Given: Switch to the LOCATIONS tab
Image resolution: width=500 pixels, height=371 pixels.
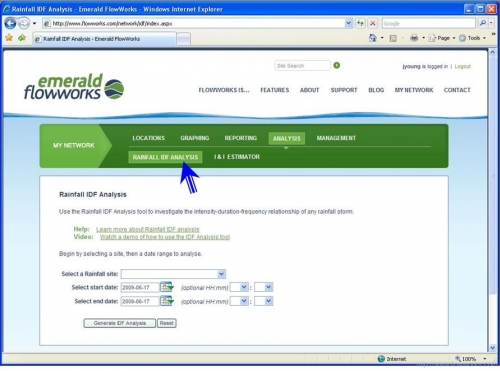Looking at the screenshot, I should point(148,138).
